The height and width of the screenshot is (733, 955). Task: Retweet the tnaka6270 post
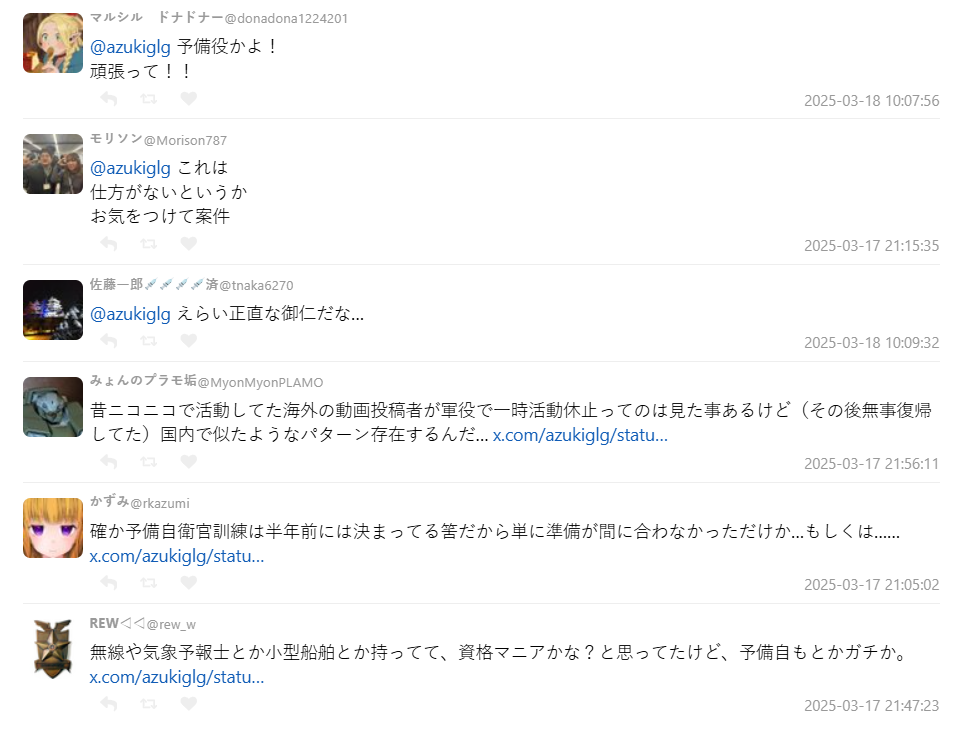pos(149,340)
